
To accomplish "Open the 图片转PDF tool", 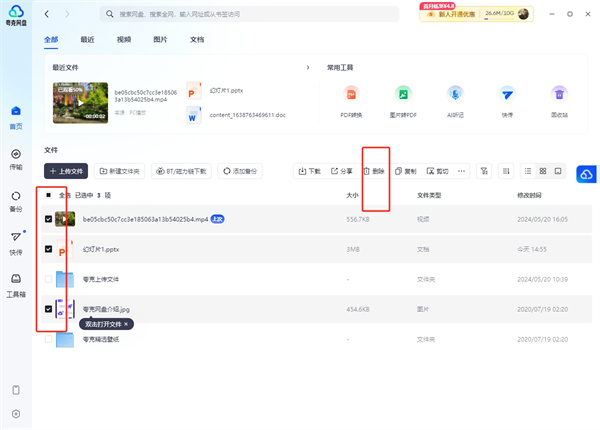I will 403,102.
